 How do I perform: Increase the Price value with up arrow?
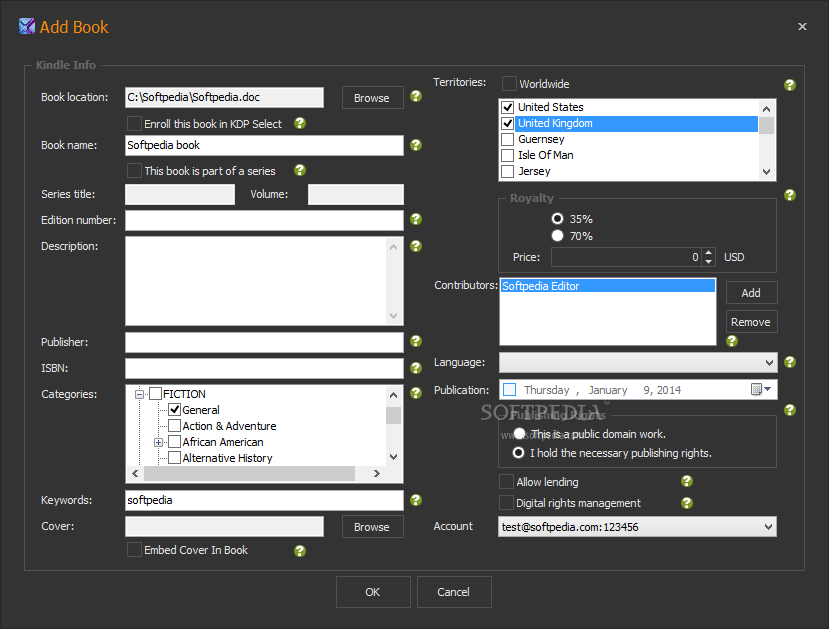click(x=708, y=252)
